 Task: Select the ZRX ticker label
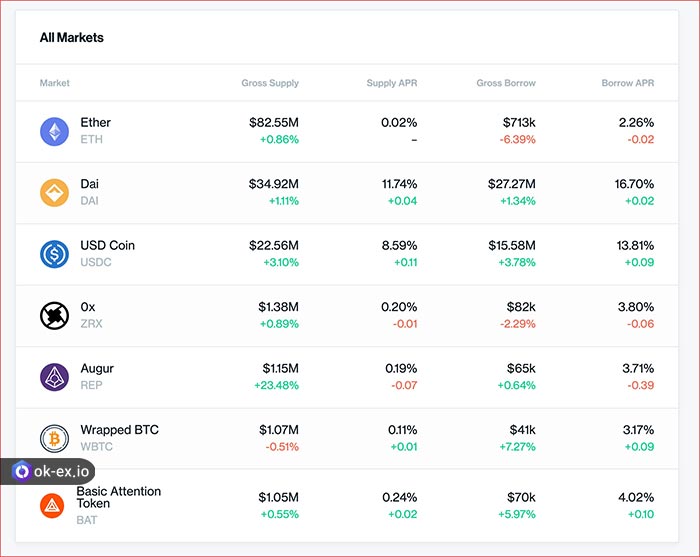click(x=92, y=324)
